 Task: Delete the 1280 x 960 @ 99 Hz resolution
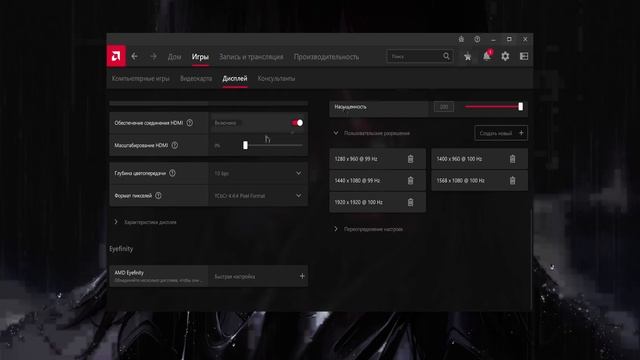(411, 159)
